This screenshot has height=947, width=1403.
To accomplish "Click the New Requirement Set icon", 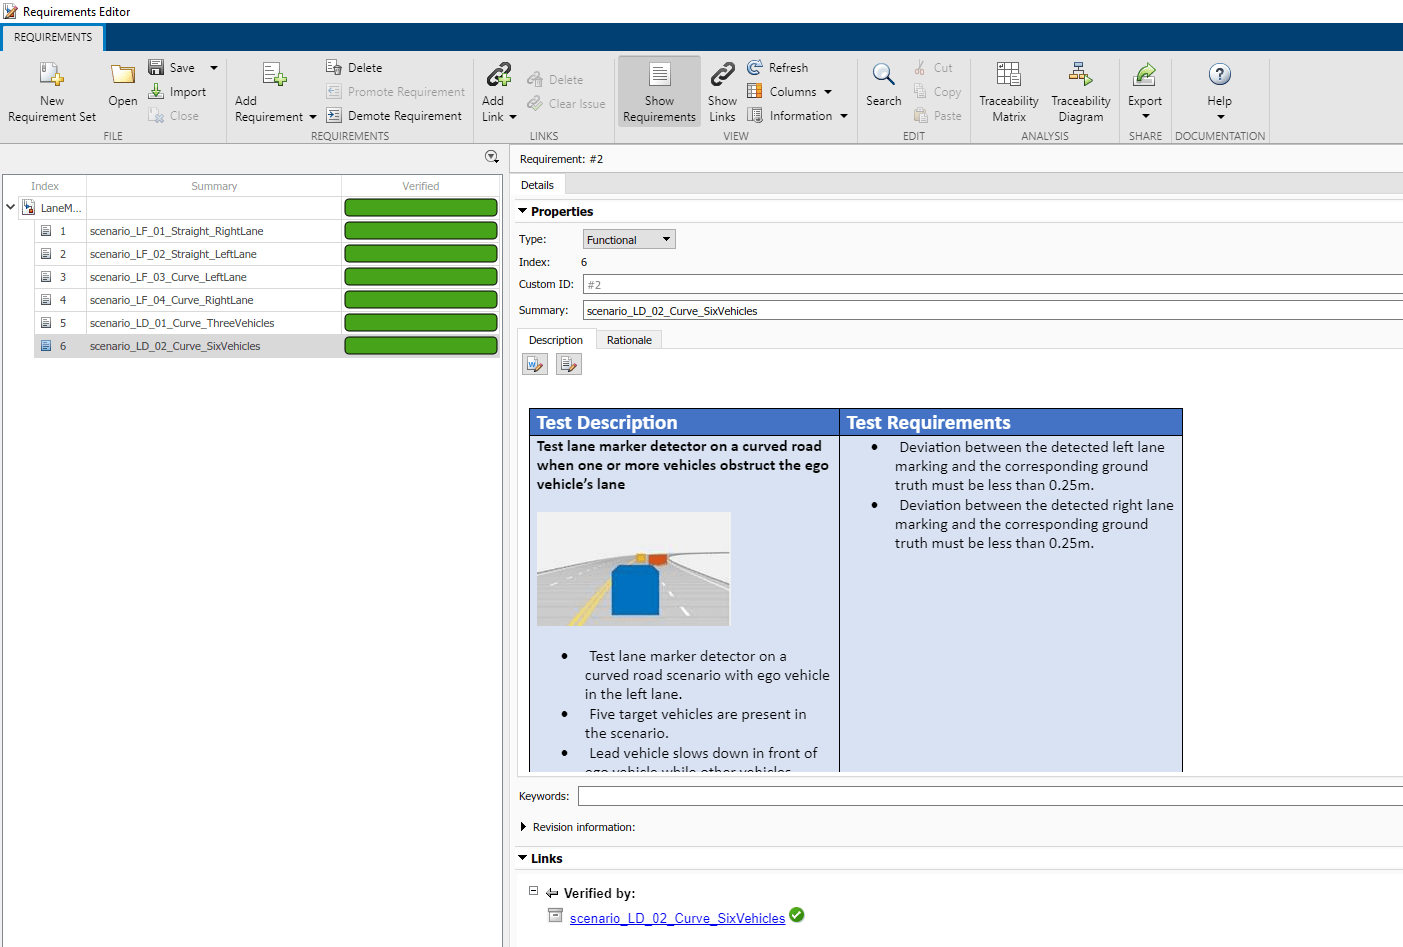I will click(x=51, y=76).
